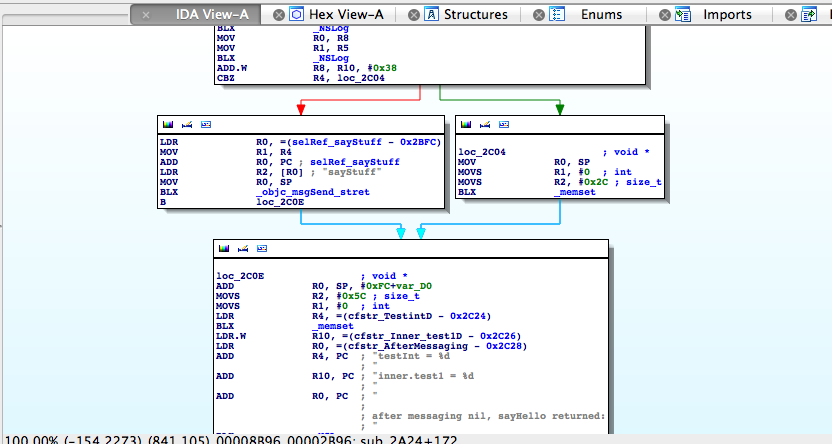Click the Imports tab icon
832x444 pixels.
pos(683,14)
